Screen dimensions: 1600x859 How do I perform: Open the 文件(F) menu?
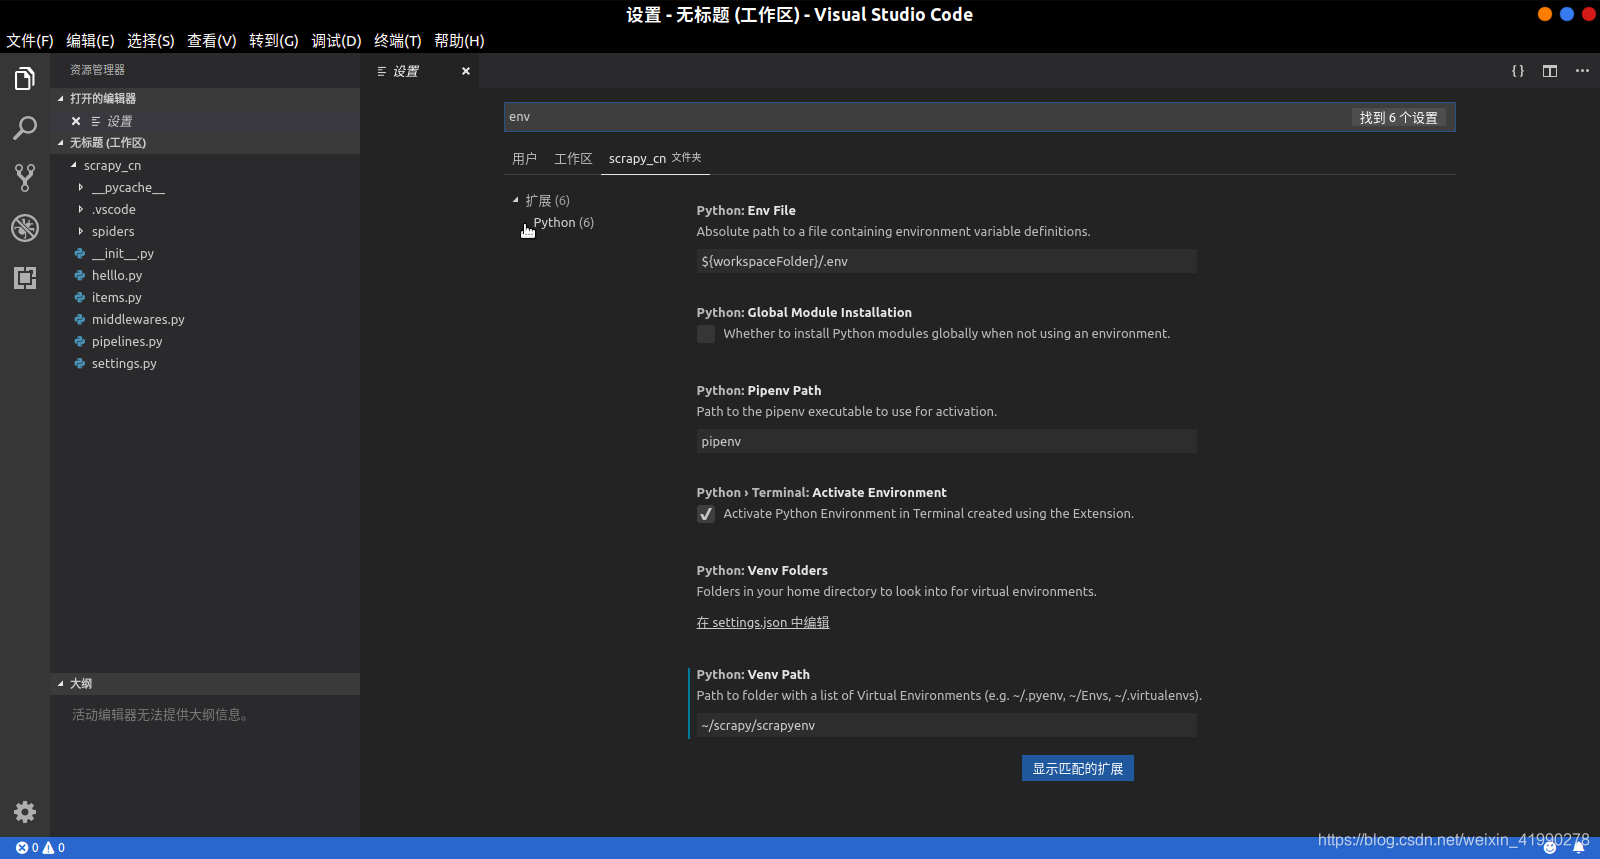coord(30,41)
